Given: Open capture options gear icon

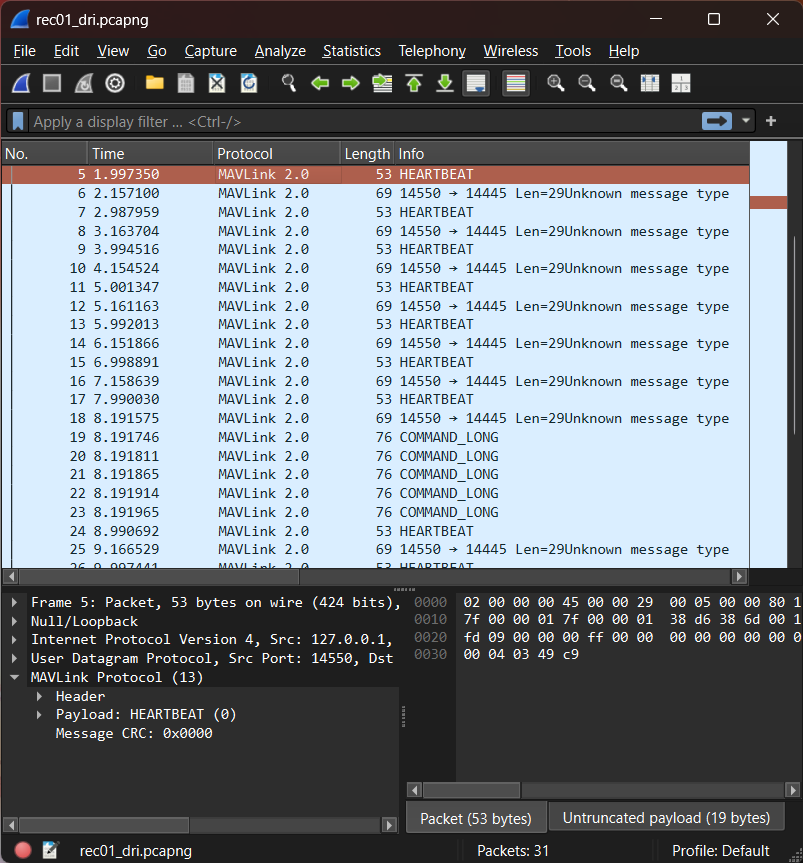Looking at the screenshot, I should coord(115,83).
